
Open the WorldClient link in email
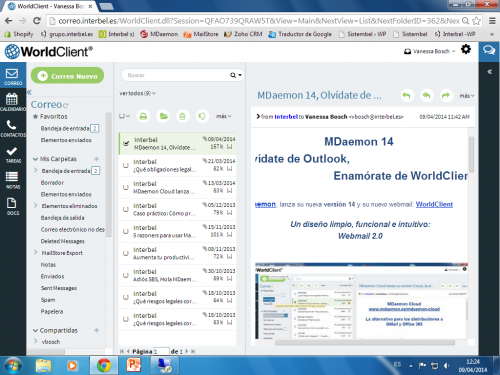click(434, 204)
